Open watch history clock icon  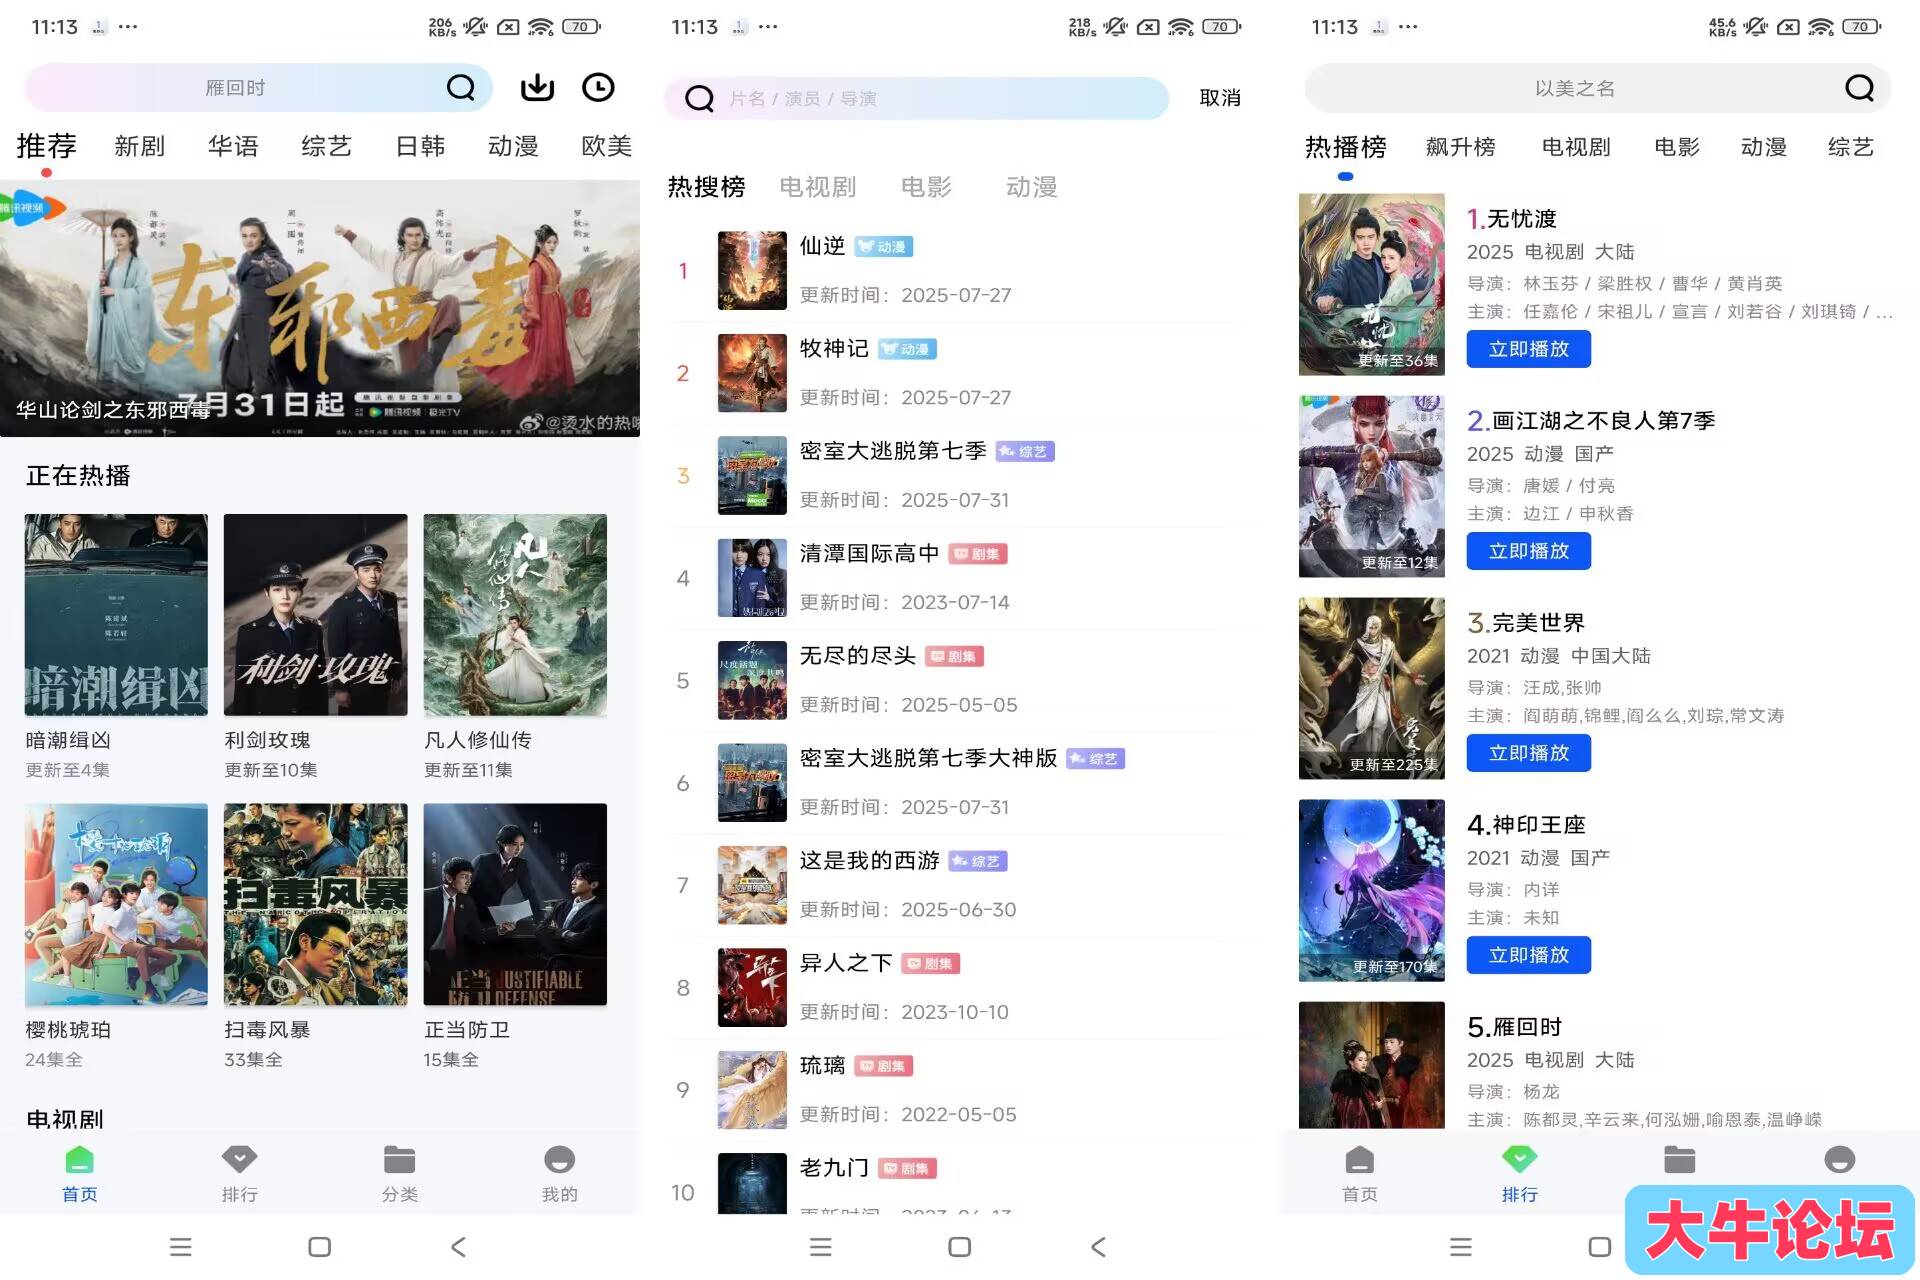(598, 88)
